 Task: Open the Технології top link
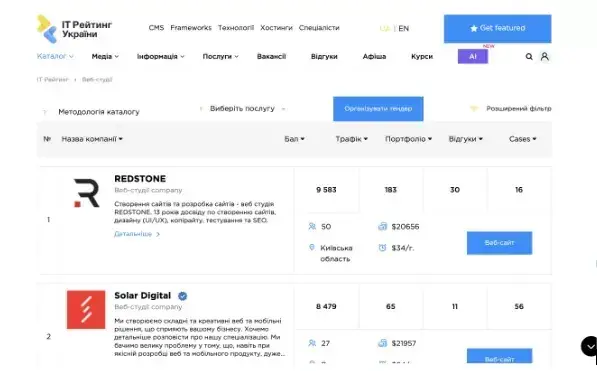click(236, 28)
